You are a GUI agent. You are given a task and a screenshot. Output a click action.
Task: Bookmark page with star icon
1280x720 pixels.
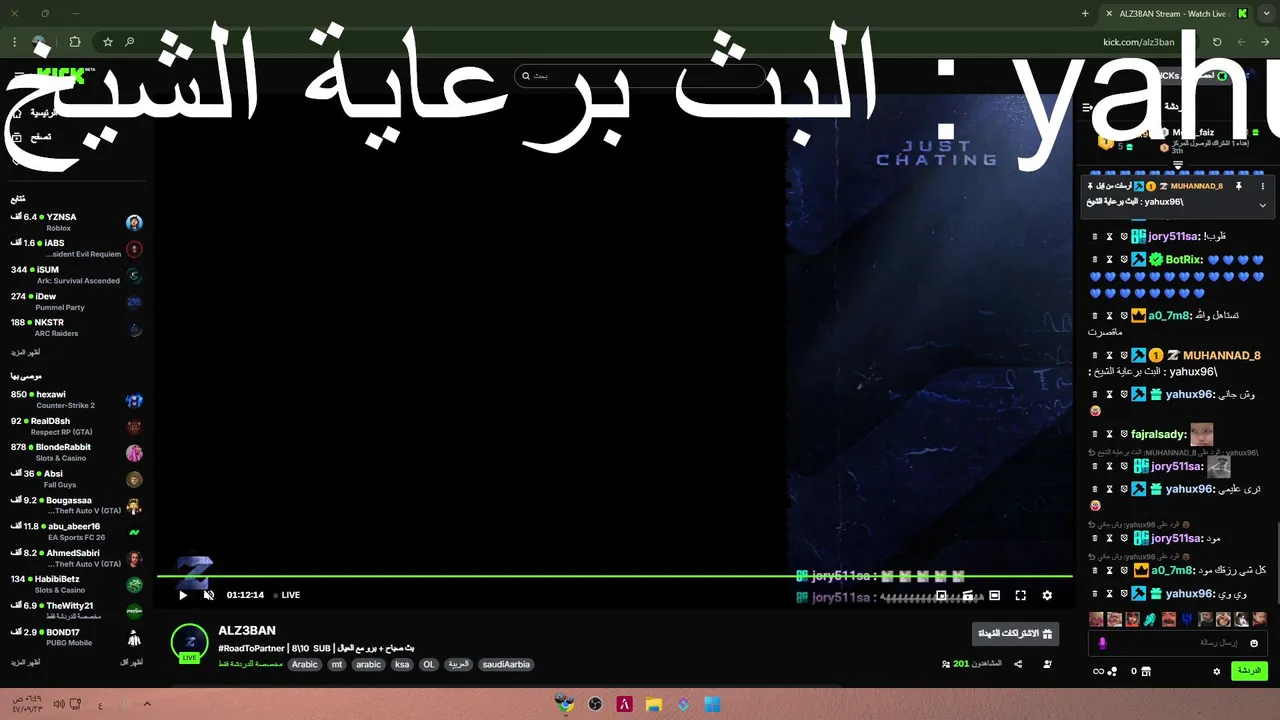[x=107, y=42]
